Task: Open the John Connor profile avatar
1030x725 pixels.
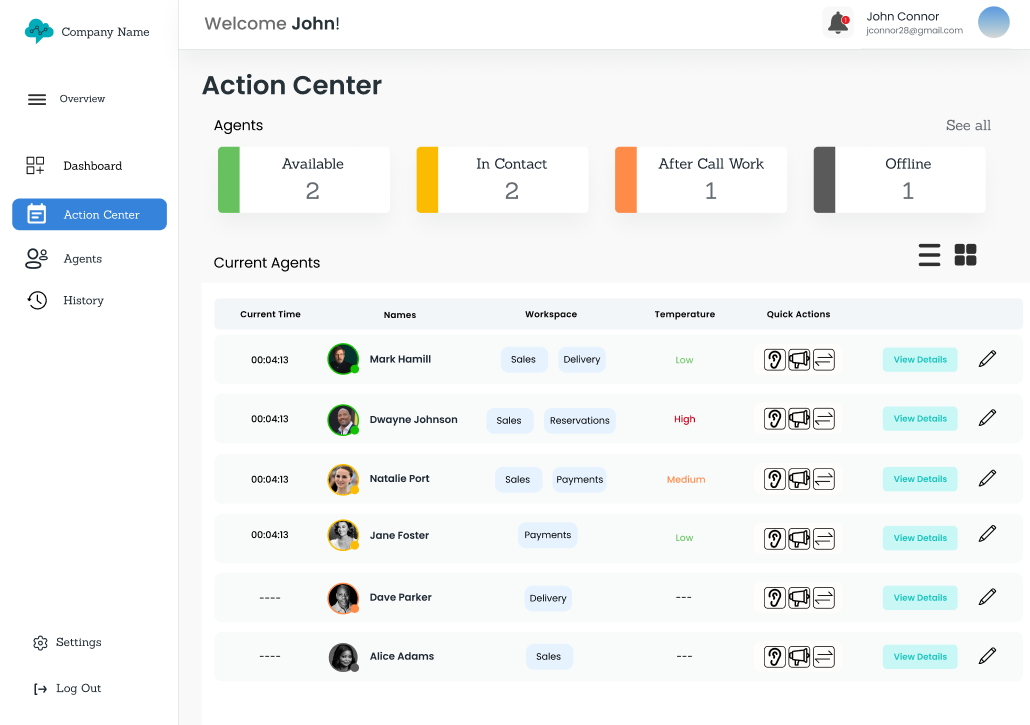Action: [993, 22]
